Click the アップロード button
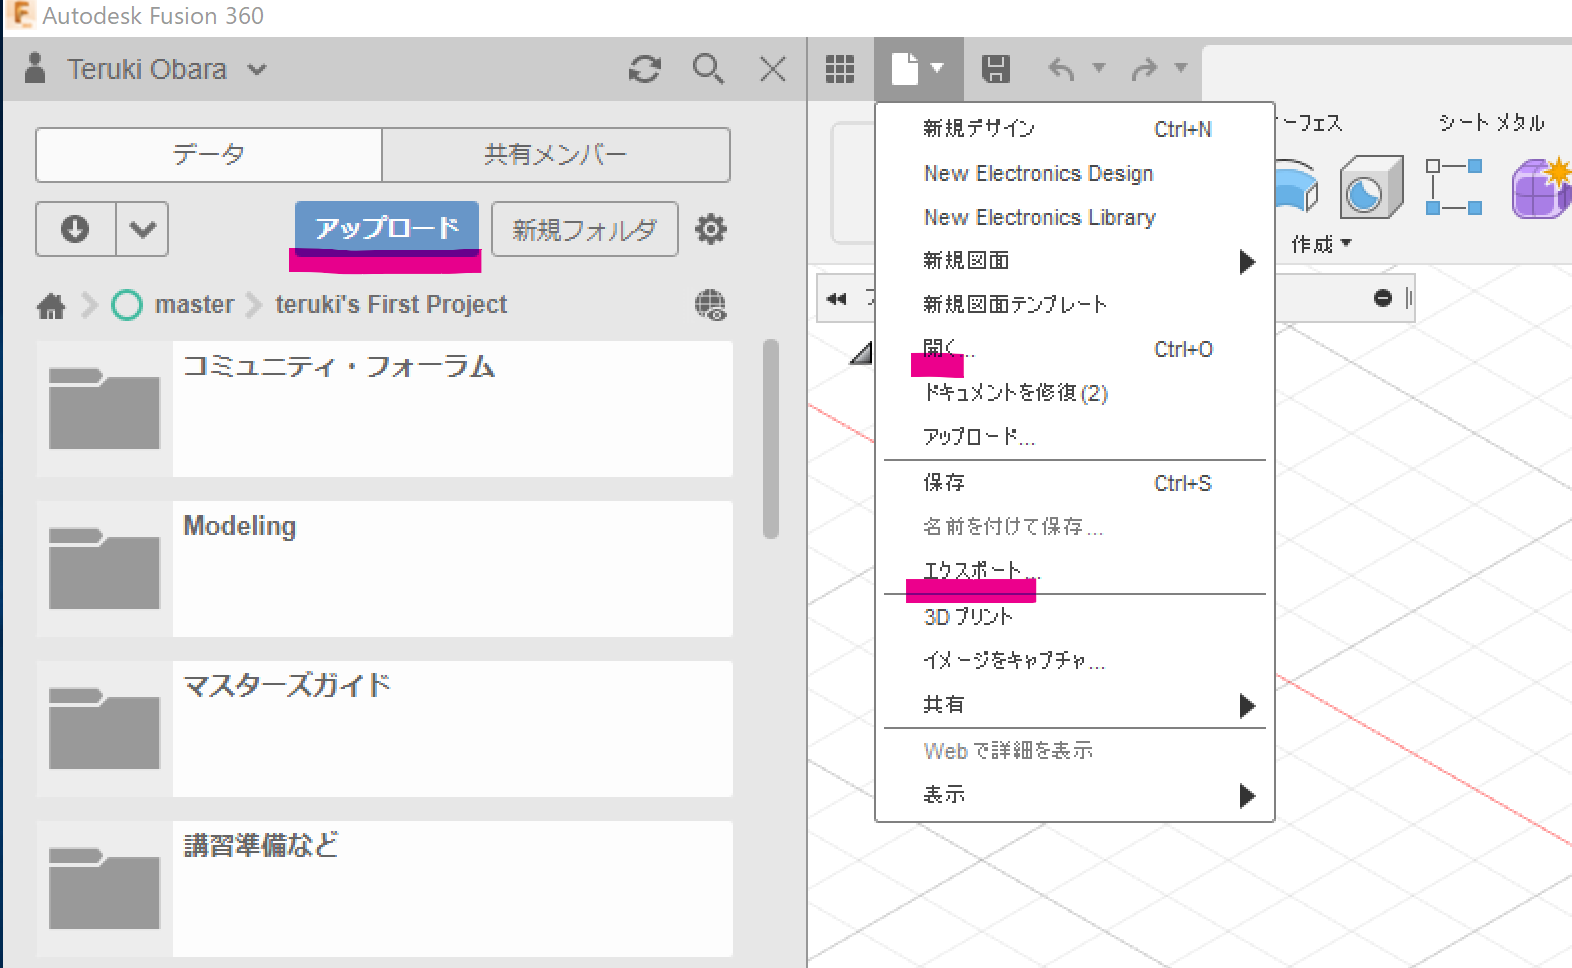Viewport: 1572px width, 968px height. [x=387, y=228]
